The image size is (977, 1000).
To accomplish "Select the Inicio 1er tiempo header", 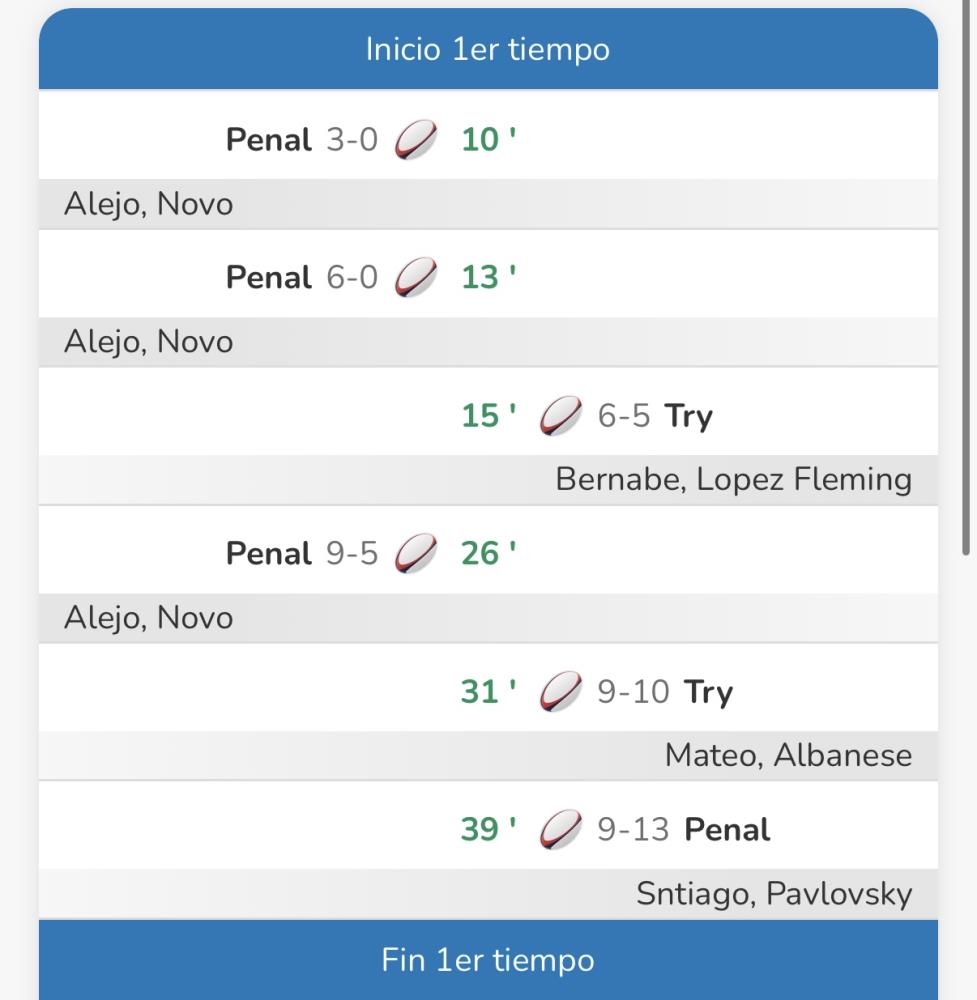I will [488, 50].
